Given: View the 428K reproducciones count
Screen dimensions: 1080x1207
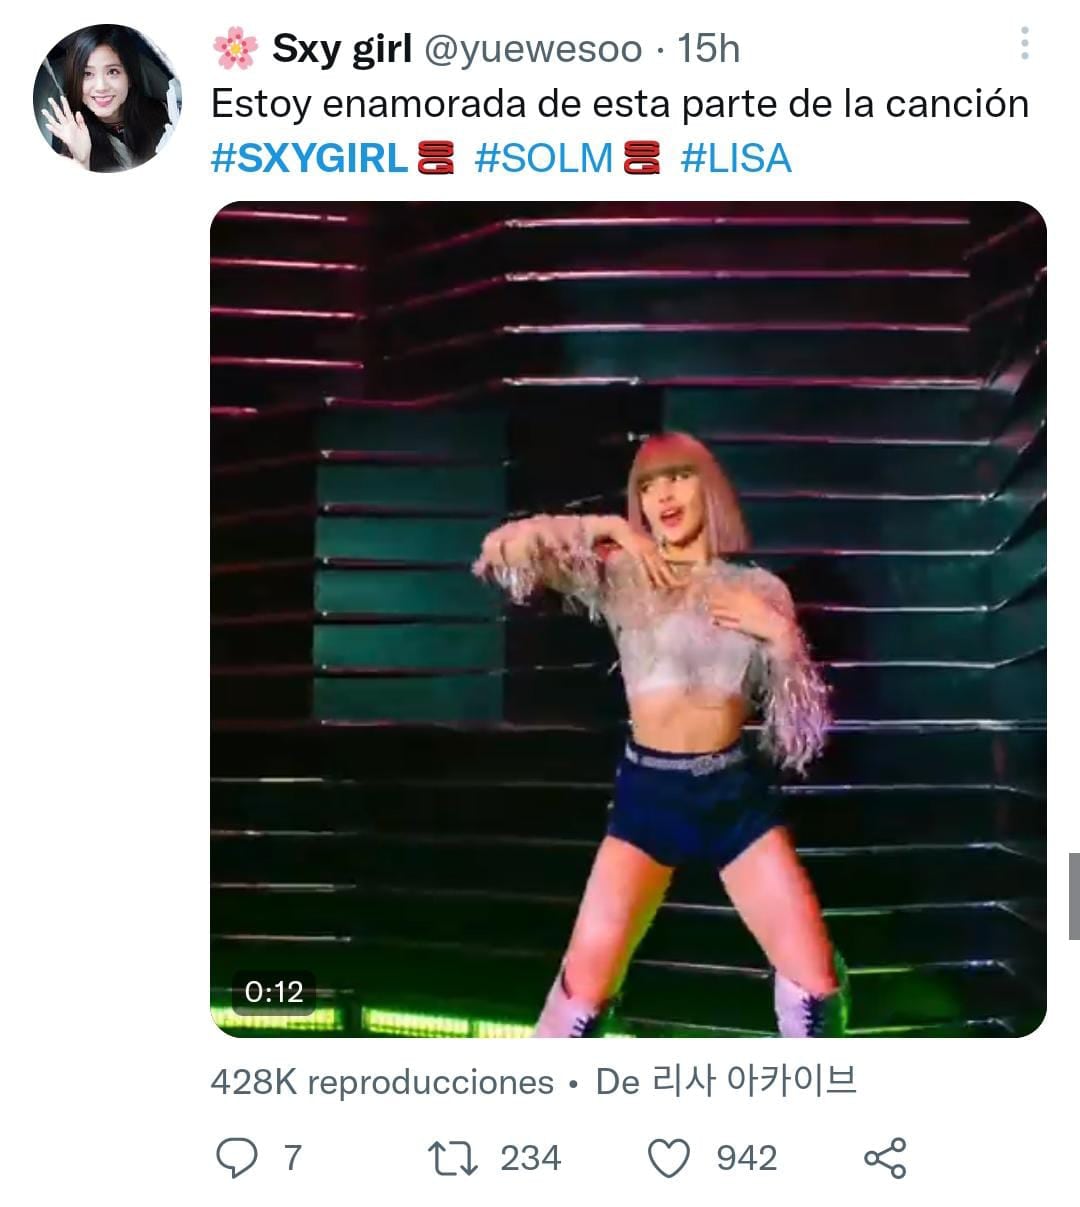Looking at the screenshot, I should point(382,1082).
